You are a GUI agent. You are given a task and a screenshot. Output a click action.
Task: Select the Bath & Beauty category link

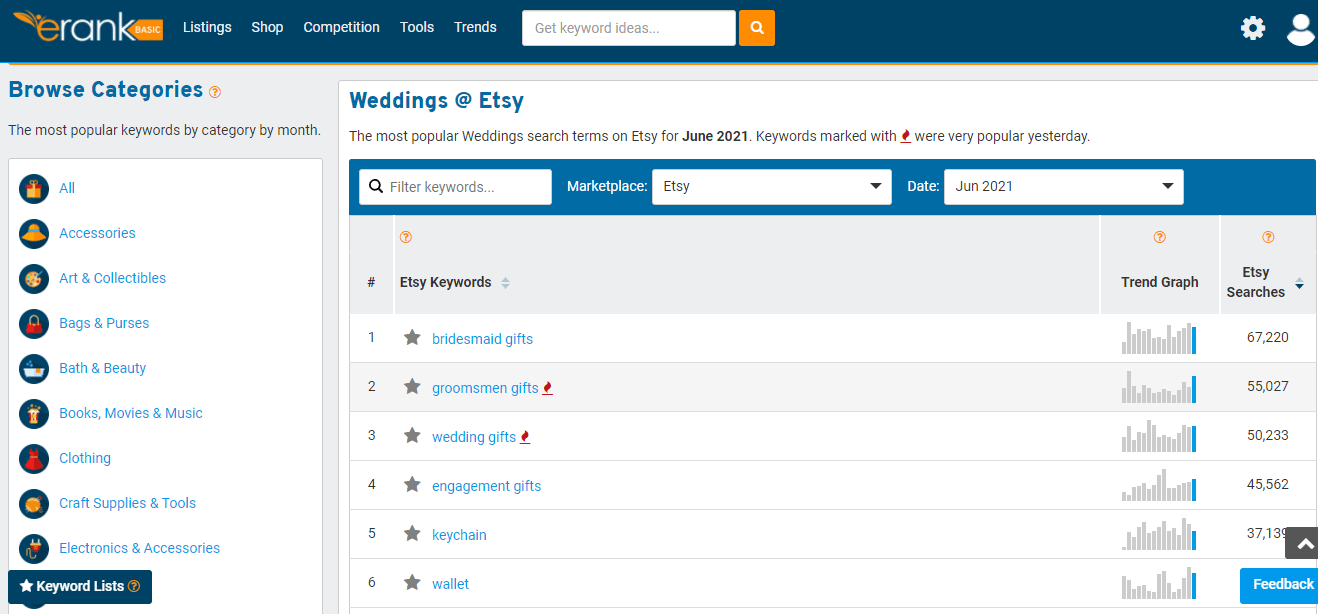tap(103, 368)
